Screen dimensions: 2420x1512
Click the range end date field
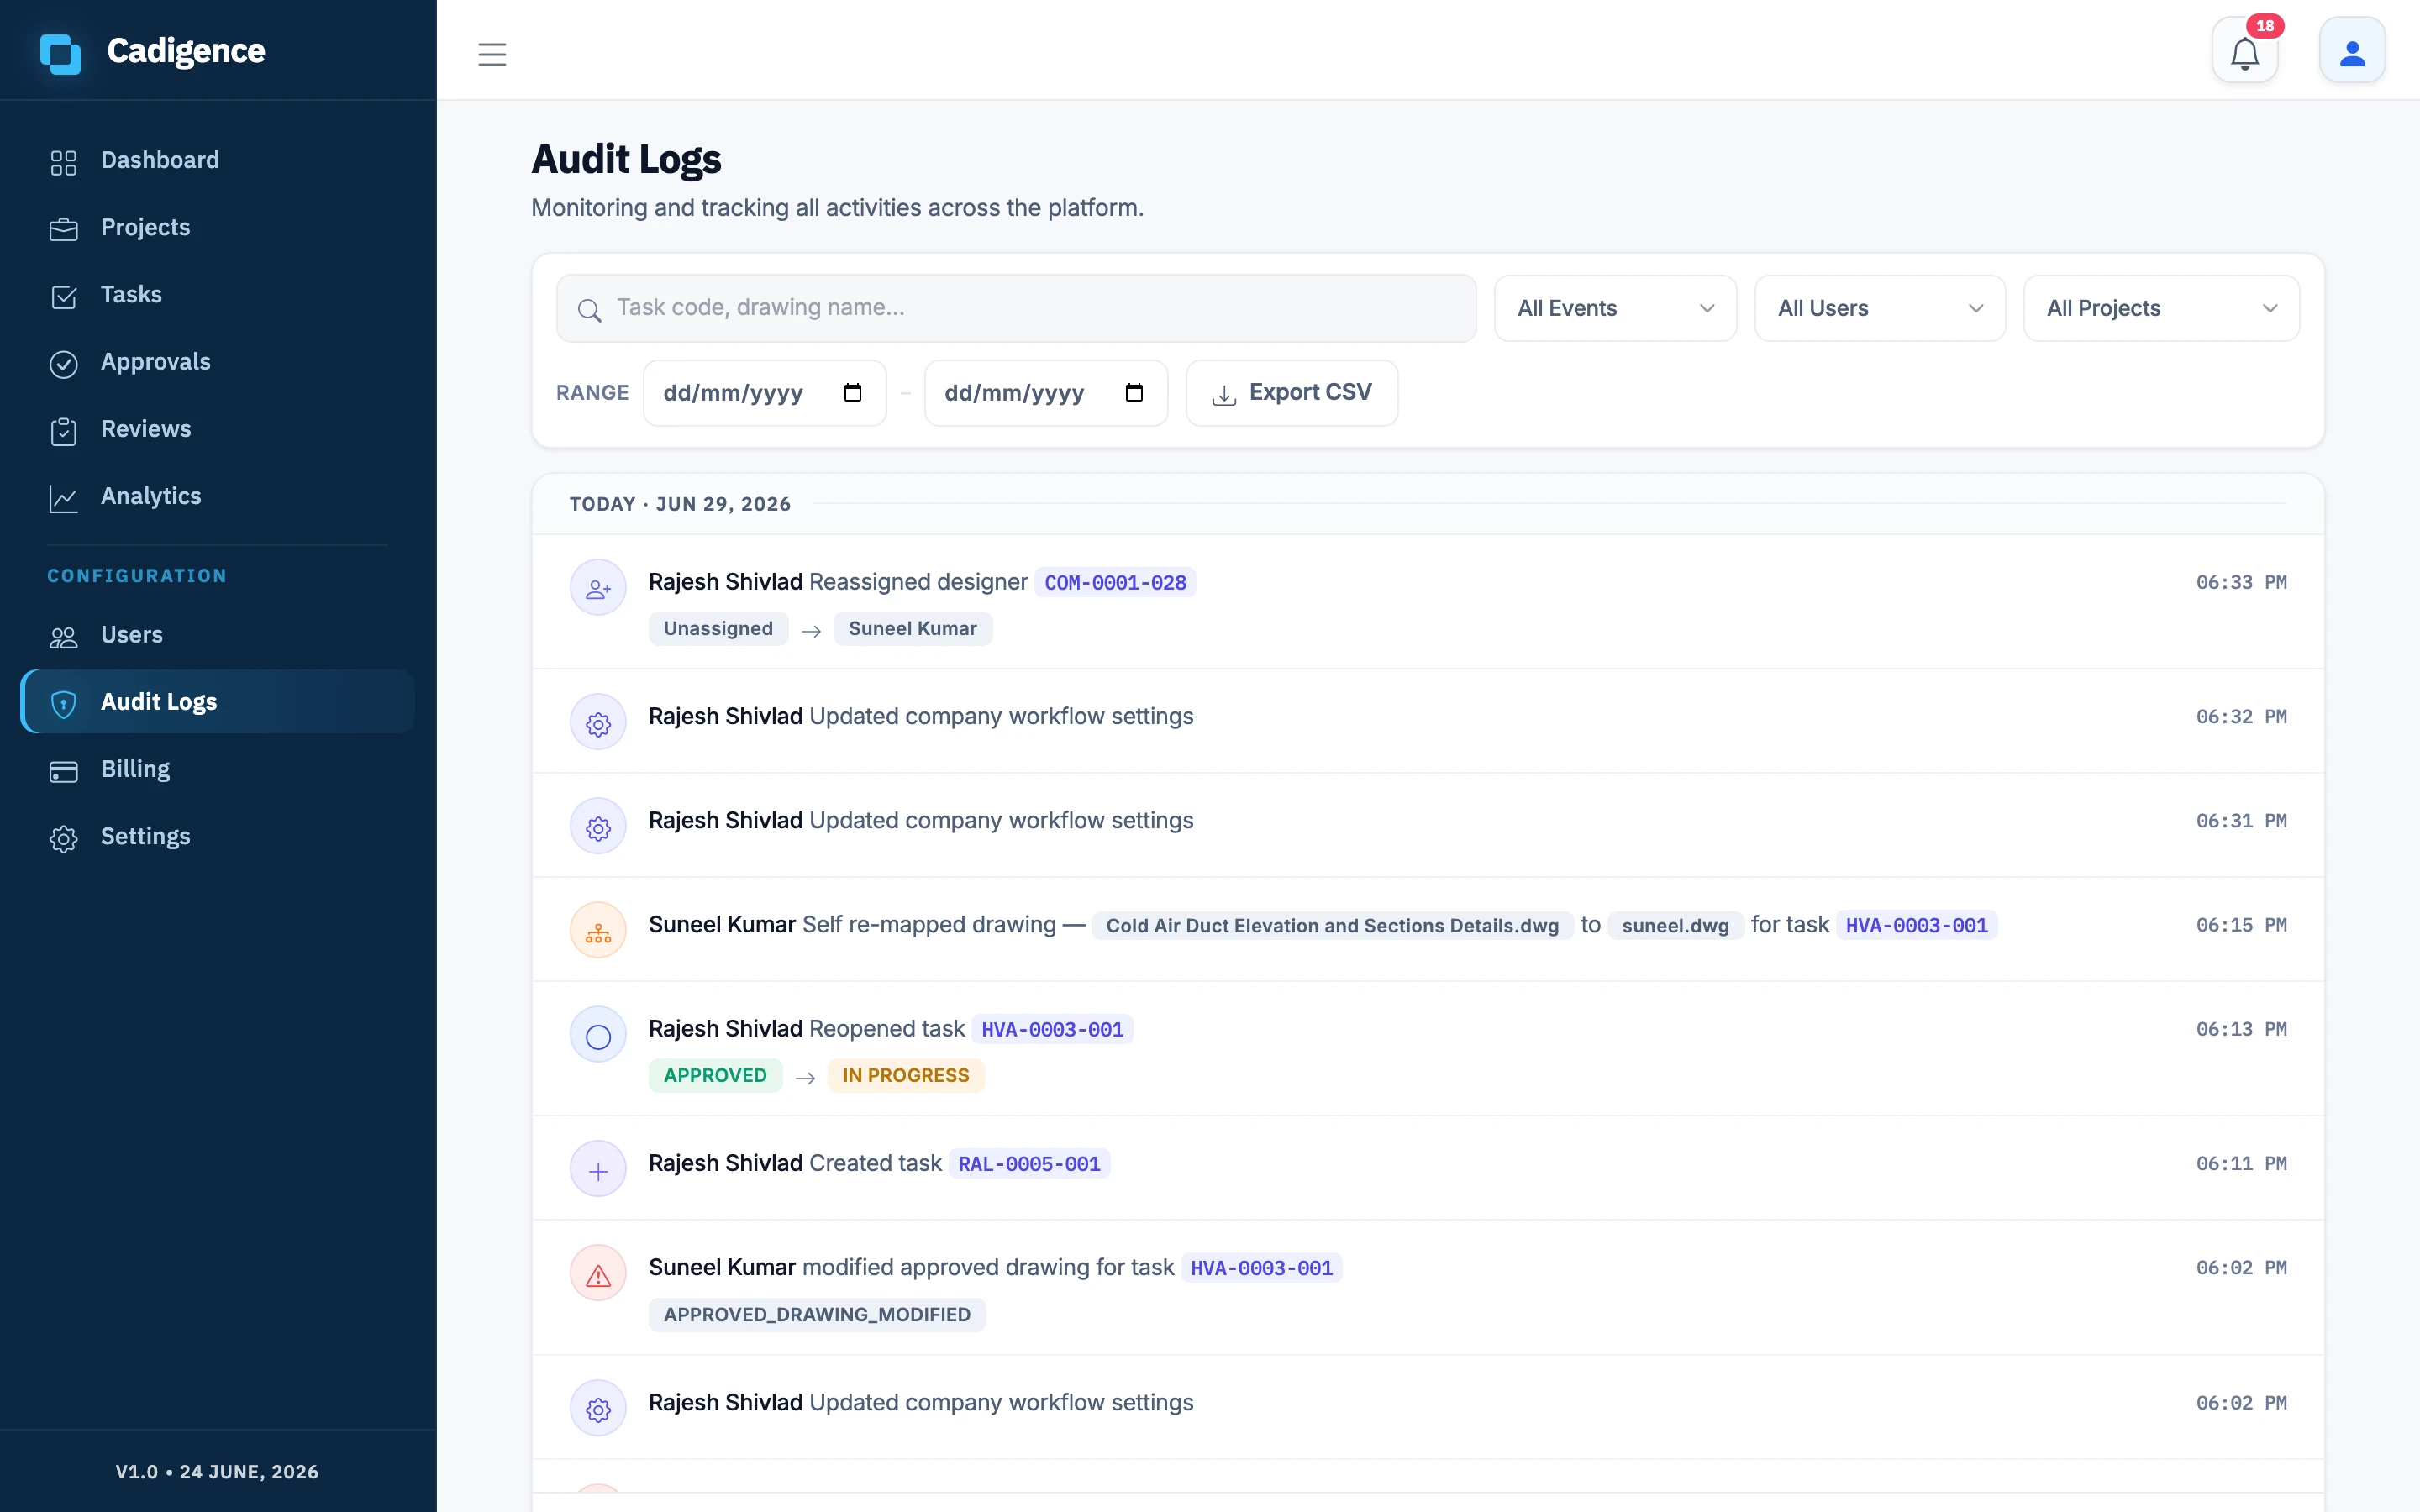click(x=1046, y=393)
